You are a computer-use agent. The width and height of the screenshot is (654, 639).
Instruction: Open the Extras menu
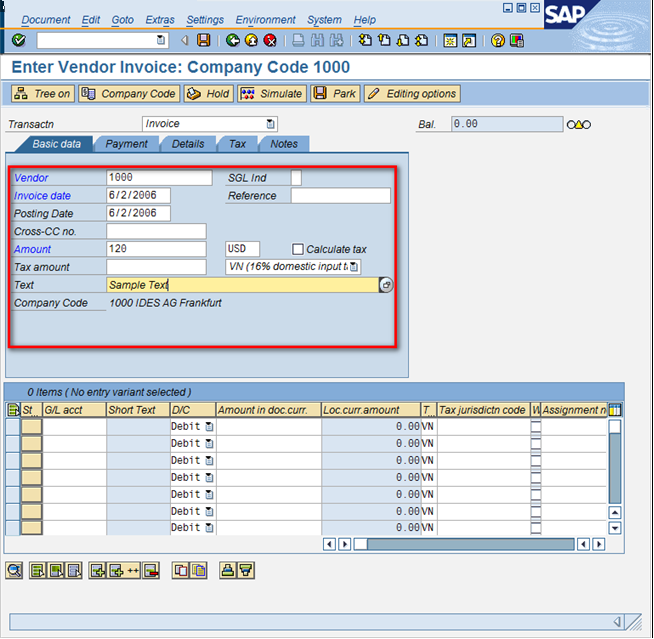tap(159, 19)
